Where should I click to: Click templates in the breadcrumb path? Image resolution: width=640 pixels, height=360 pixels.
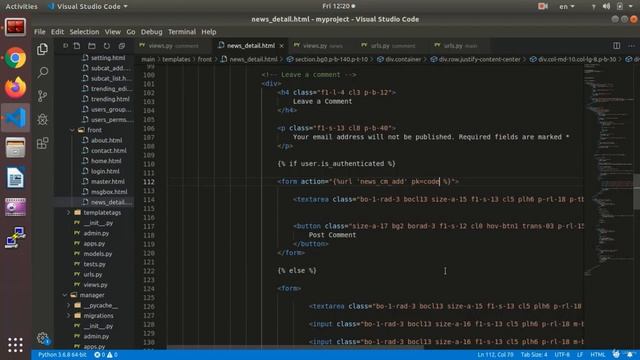(176, 60)
